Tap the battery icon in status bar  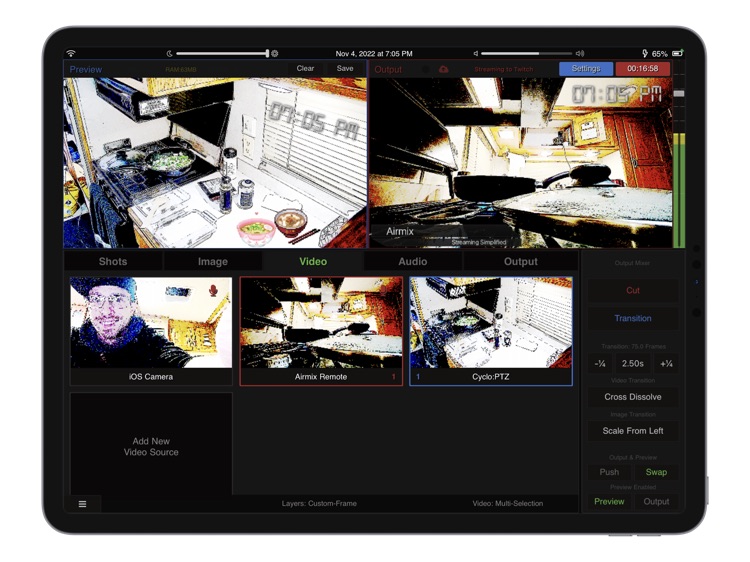point(677,53)
